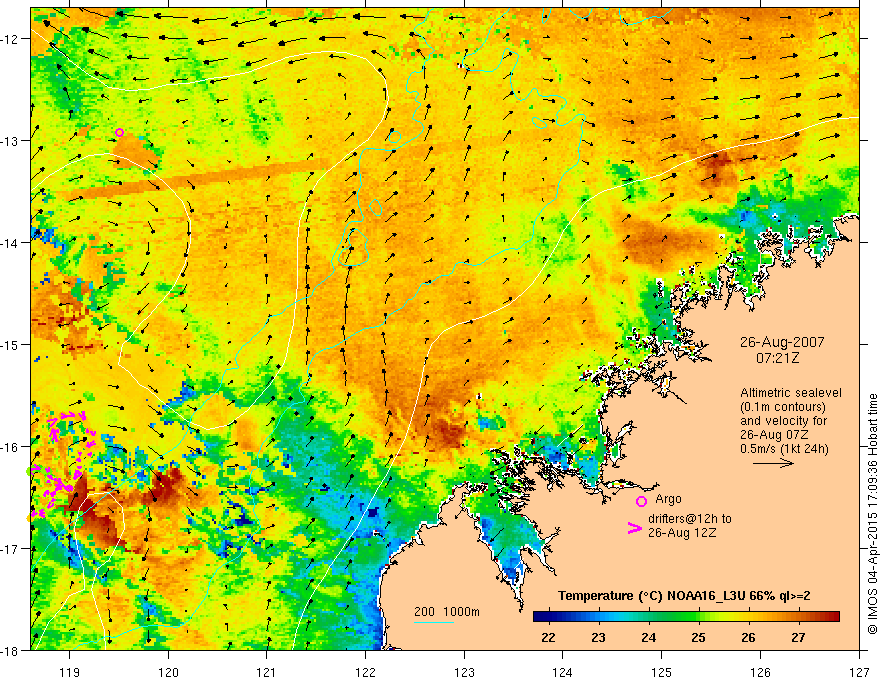Screen dimensions: 880x680
Task: Click the Argo circle symbol in the legend
Action: (x=641, y=501)
